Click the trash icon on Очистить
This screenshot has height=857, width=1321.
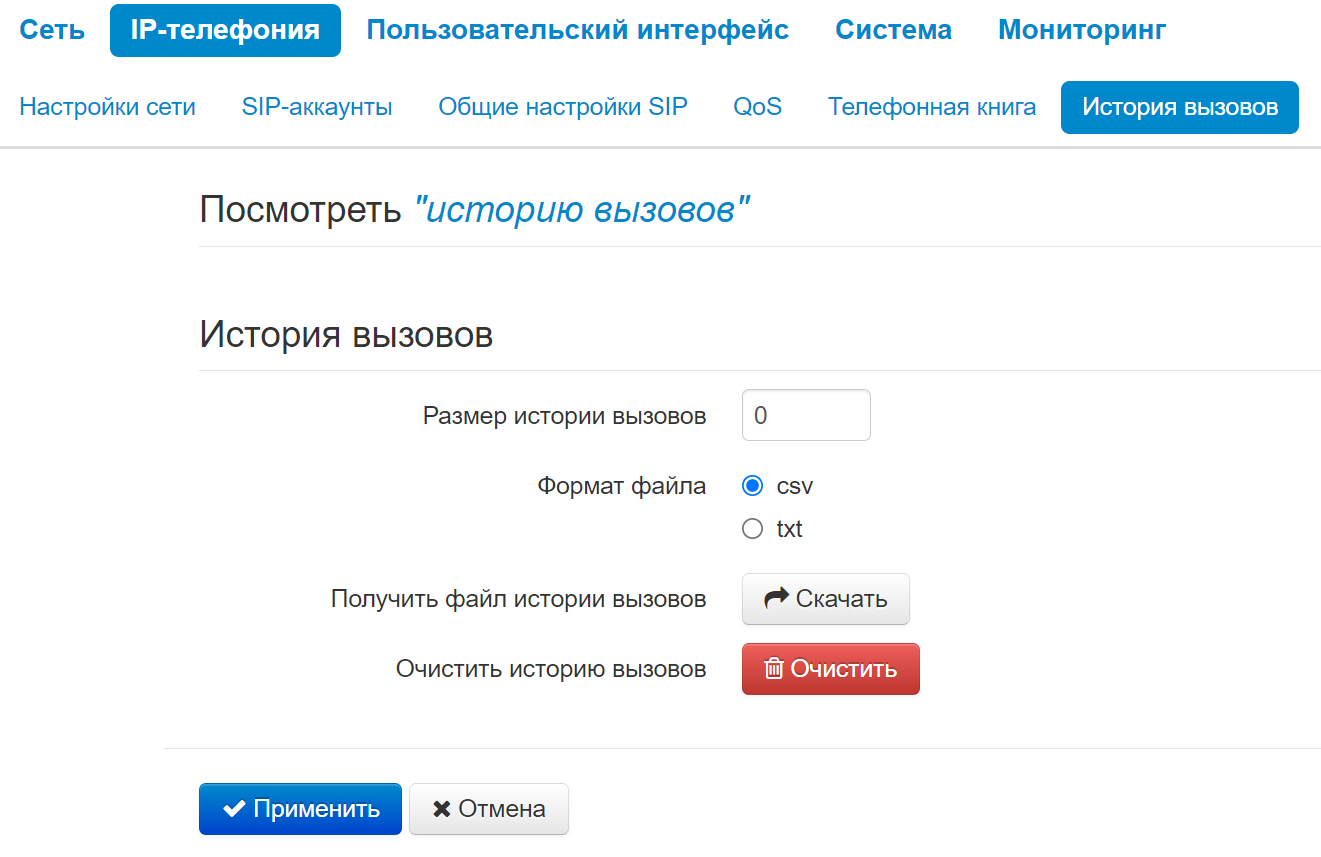pyautogui.click(x=773, y=669)
